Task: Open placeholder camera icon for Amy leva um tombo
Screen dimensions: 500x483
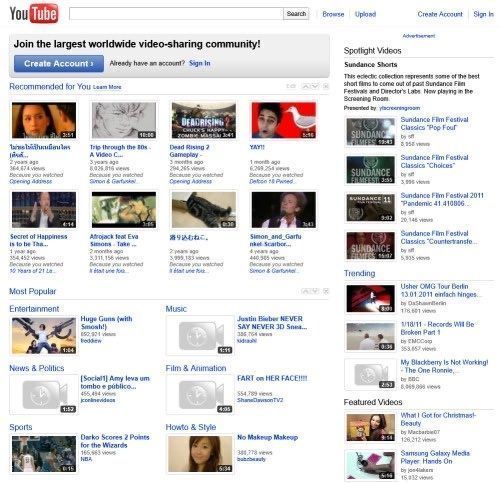Action: pyautogui.click(x=44, y=395)
